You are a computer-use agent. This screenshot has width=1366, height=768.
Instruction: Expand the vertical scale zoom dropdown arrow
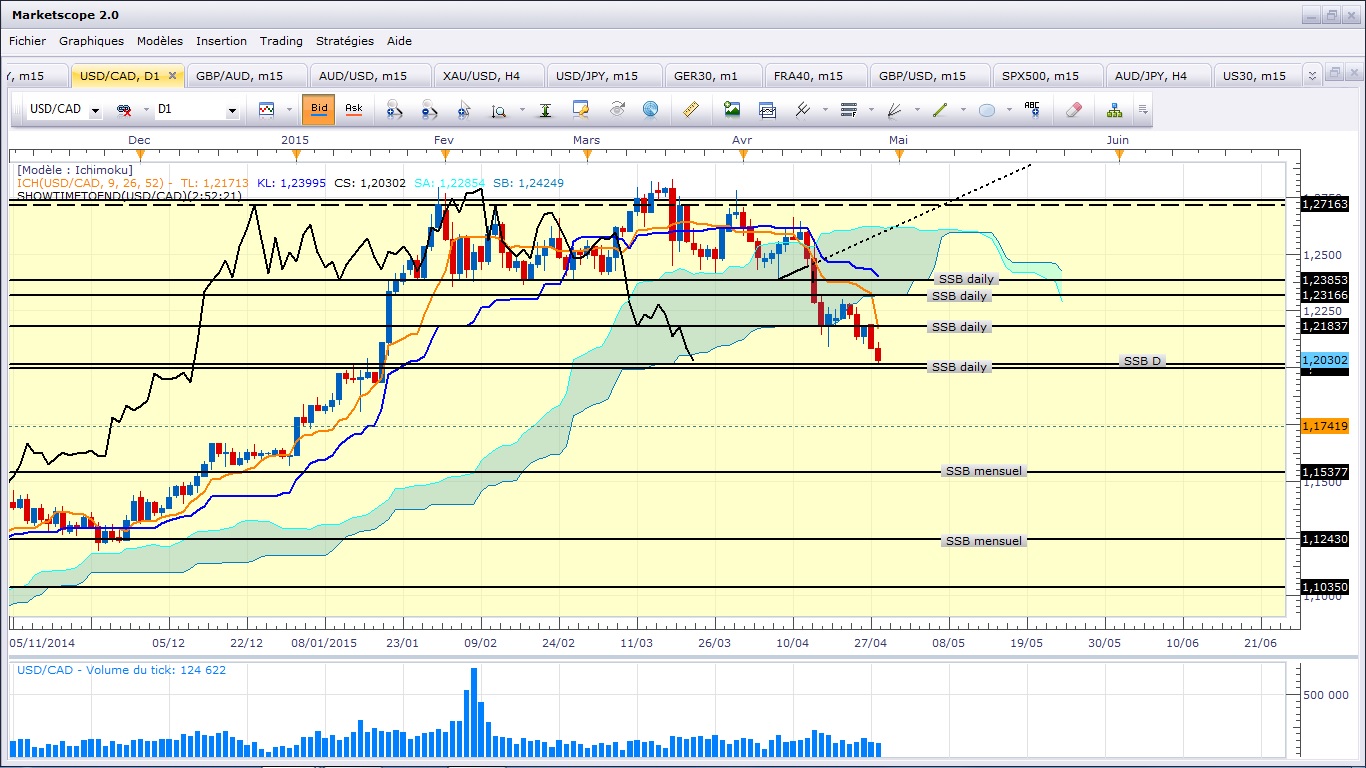click(520, 110)
